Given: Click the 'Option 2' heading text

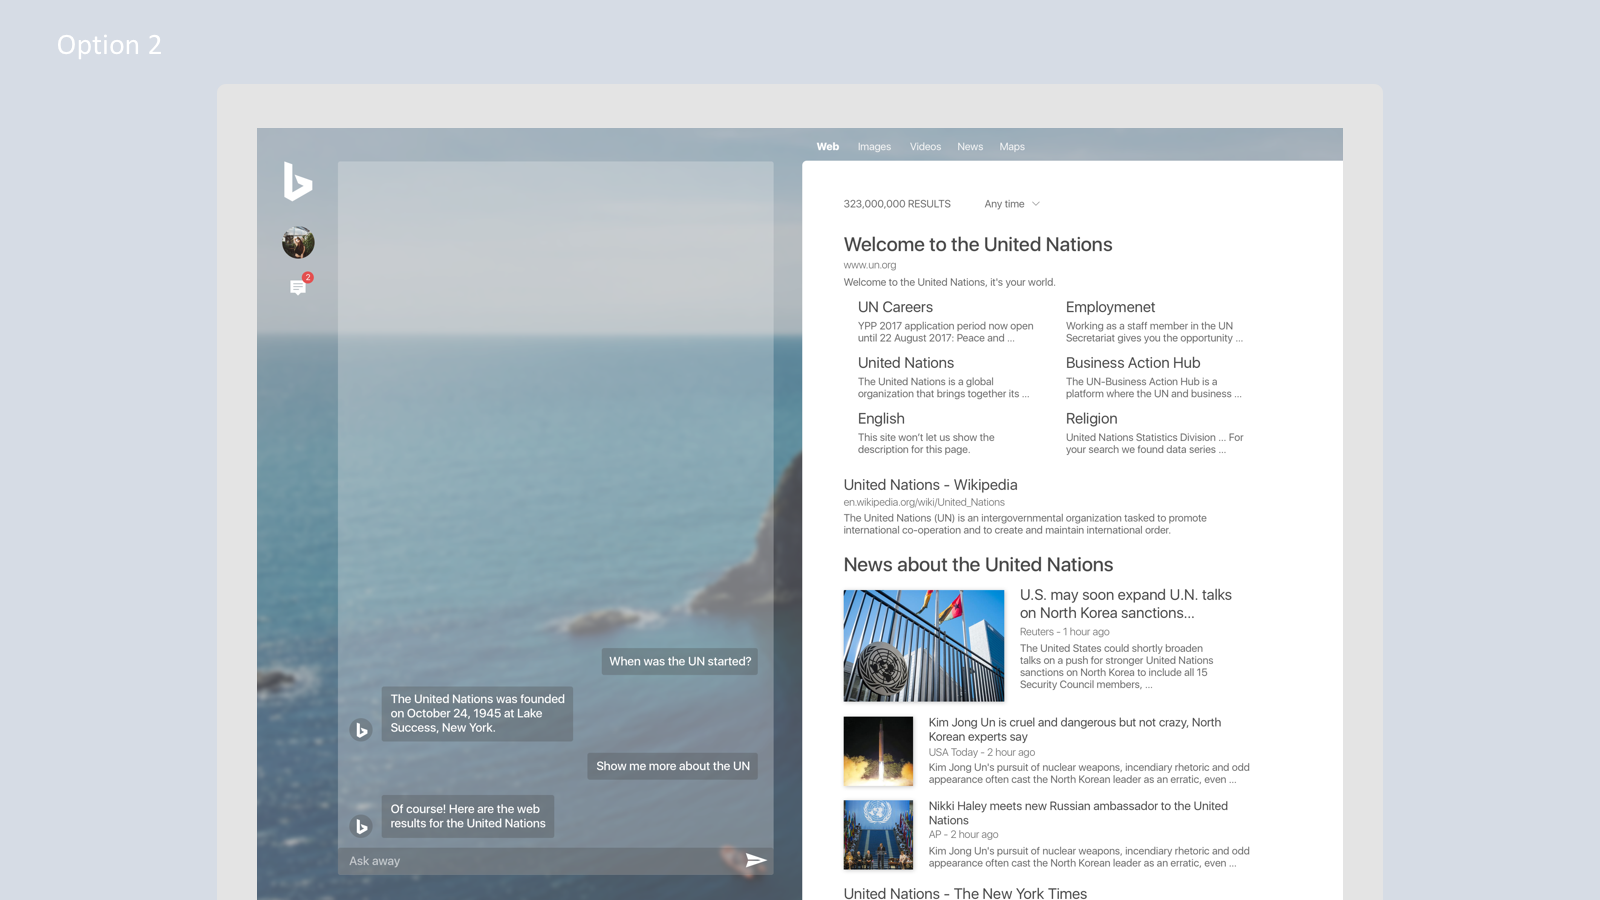Looking at the screenshot, I should click(x=109, y=45).
